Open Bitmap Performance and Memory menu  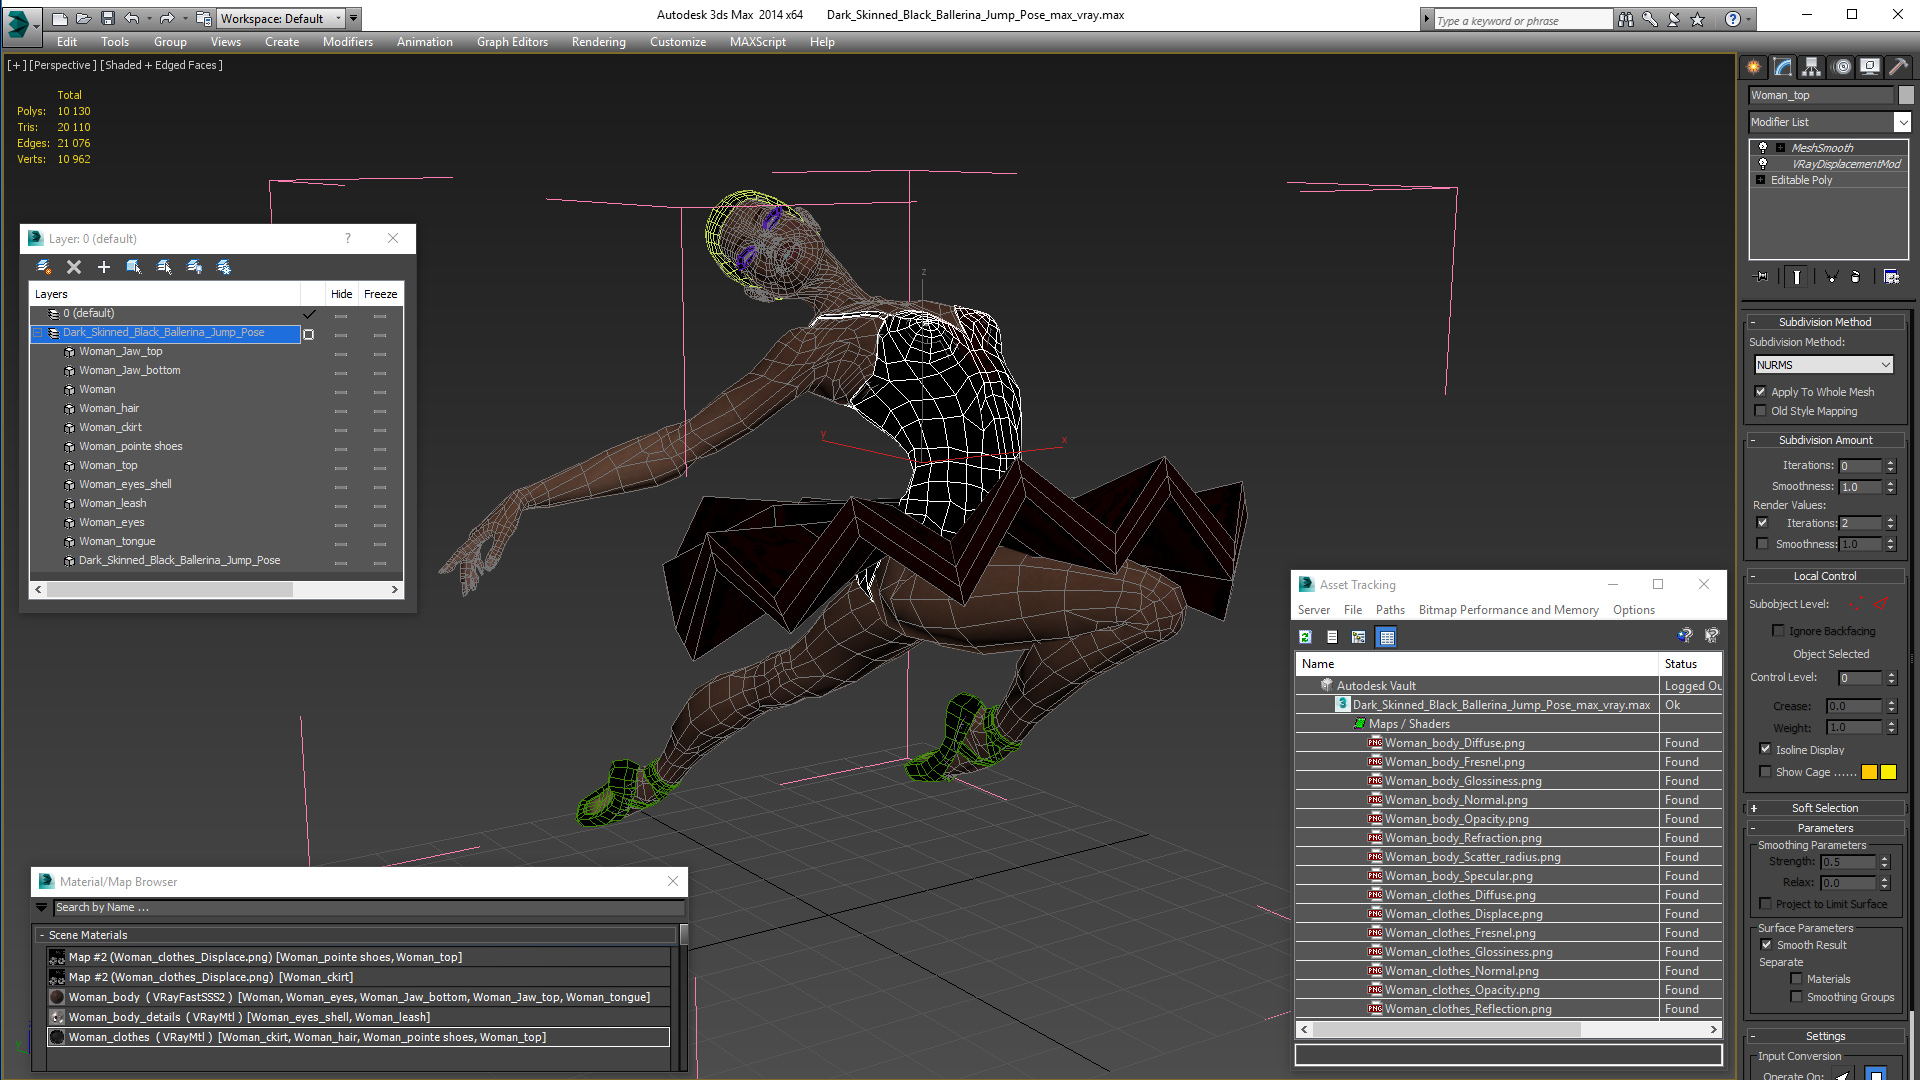(x=1508, y=610)
